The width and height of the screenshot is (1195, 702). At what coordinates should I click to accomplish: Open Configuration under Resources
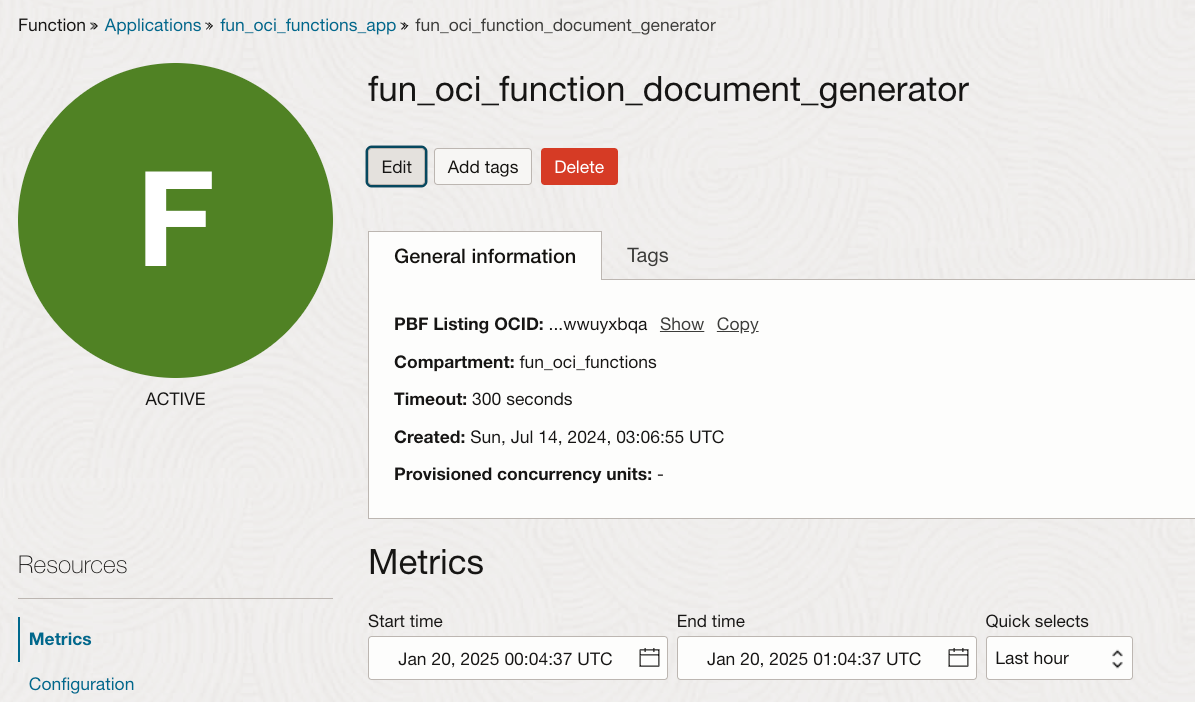coord(81,684)
